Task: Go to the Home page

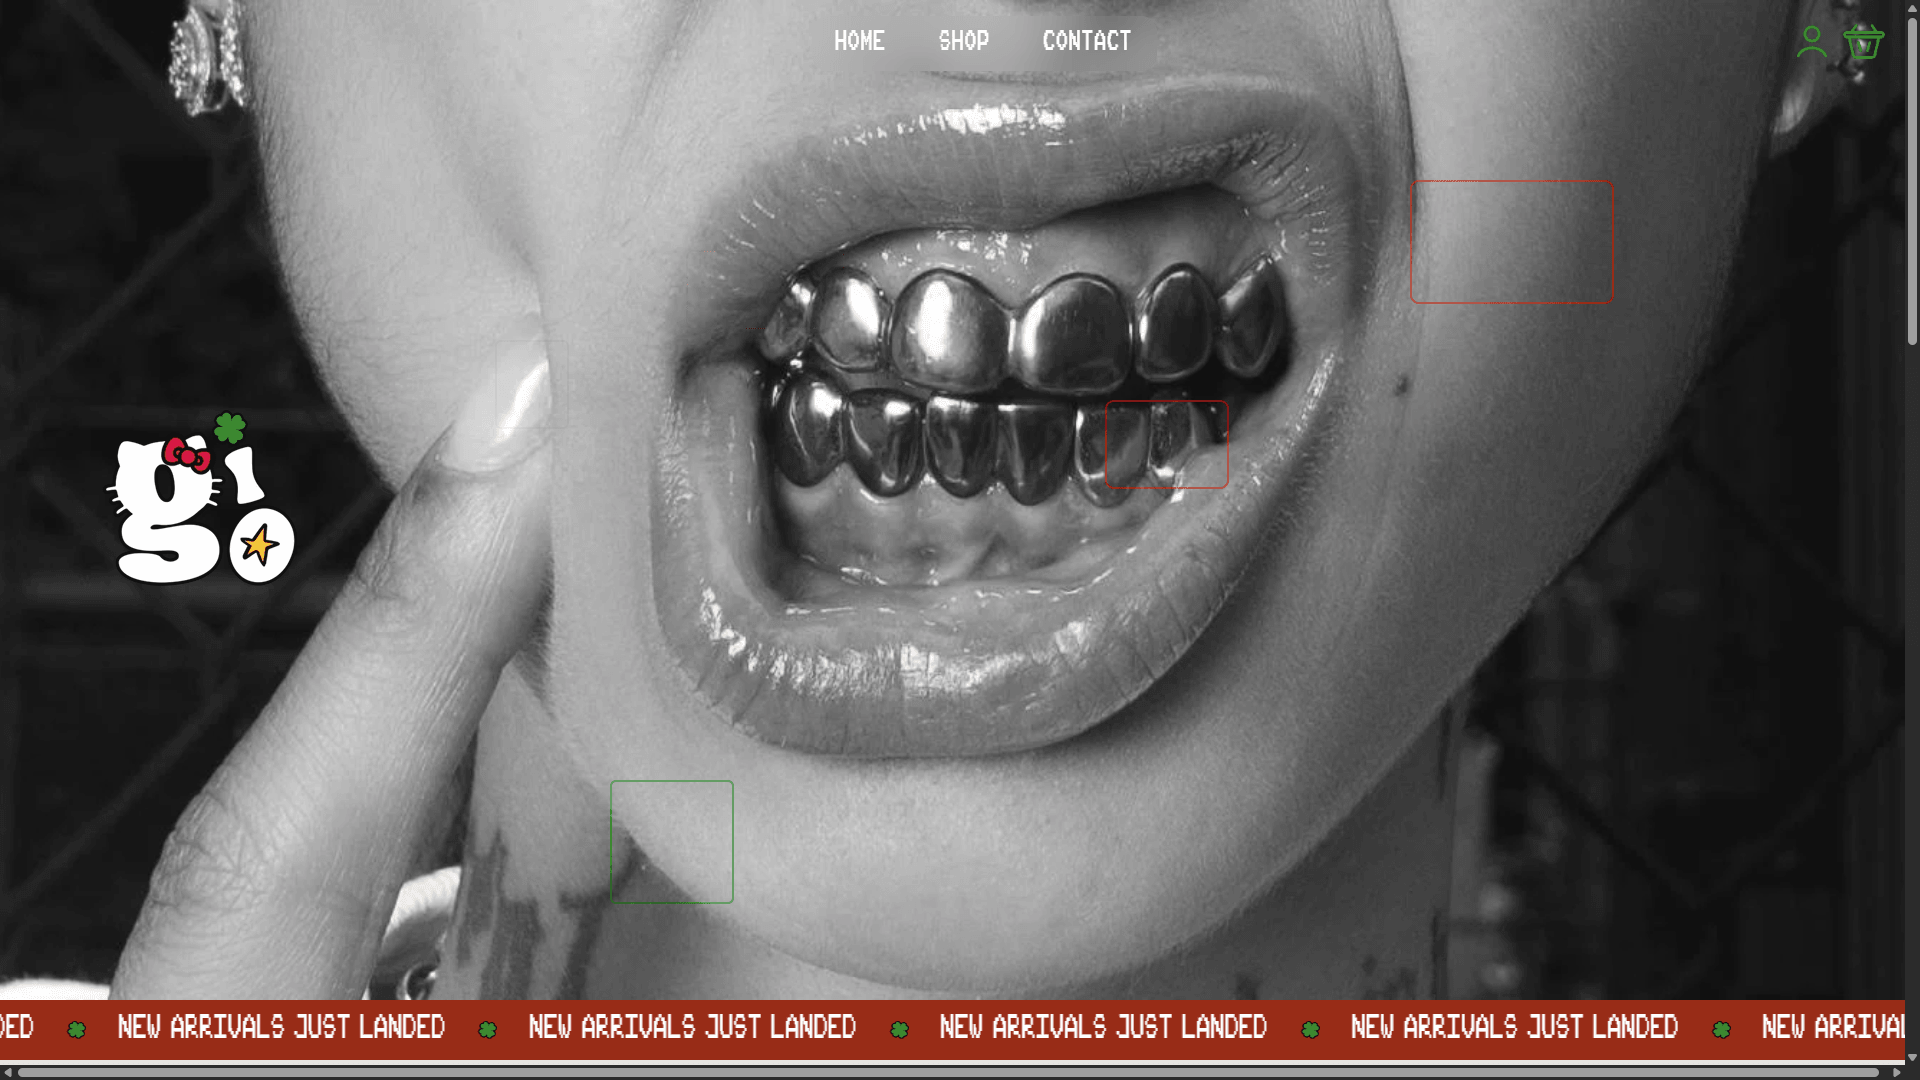Action: click(860, 41)
